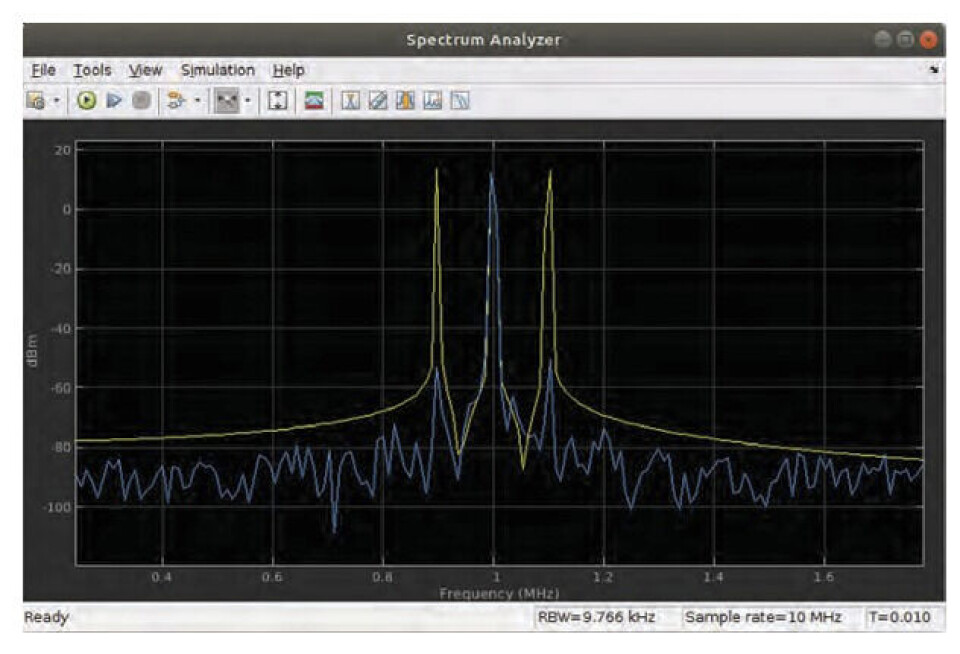Expand the configuration properties dropdown arrow
This screenshot has width=960, height=654.
click(x=57, y=100)
